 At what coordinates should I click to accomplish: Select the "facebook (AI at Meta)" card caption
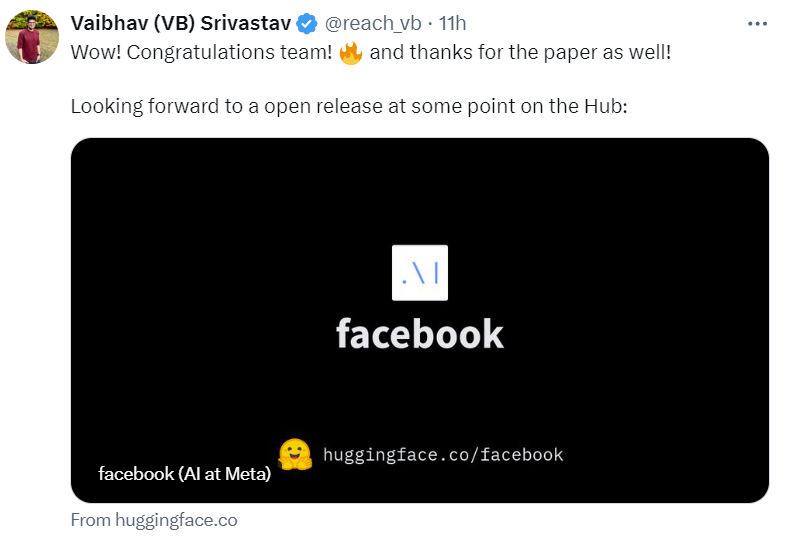point(185,474)
